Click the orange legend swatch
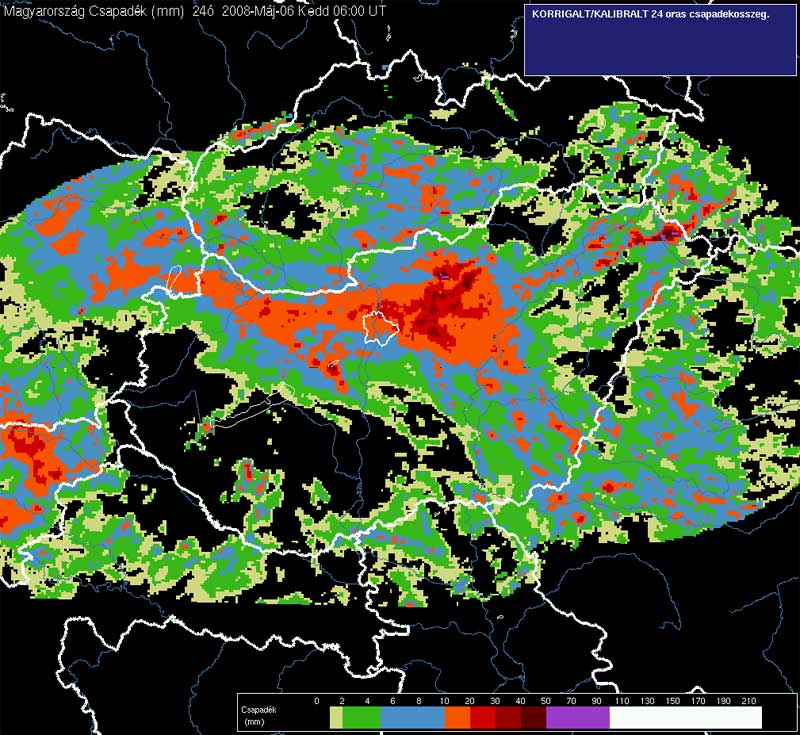 [457, 718]
